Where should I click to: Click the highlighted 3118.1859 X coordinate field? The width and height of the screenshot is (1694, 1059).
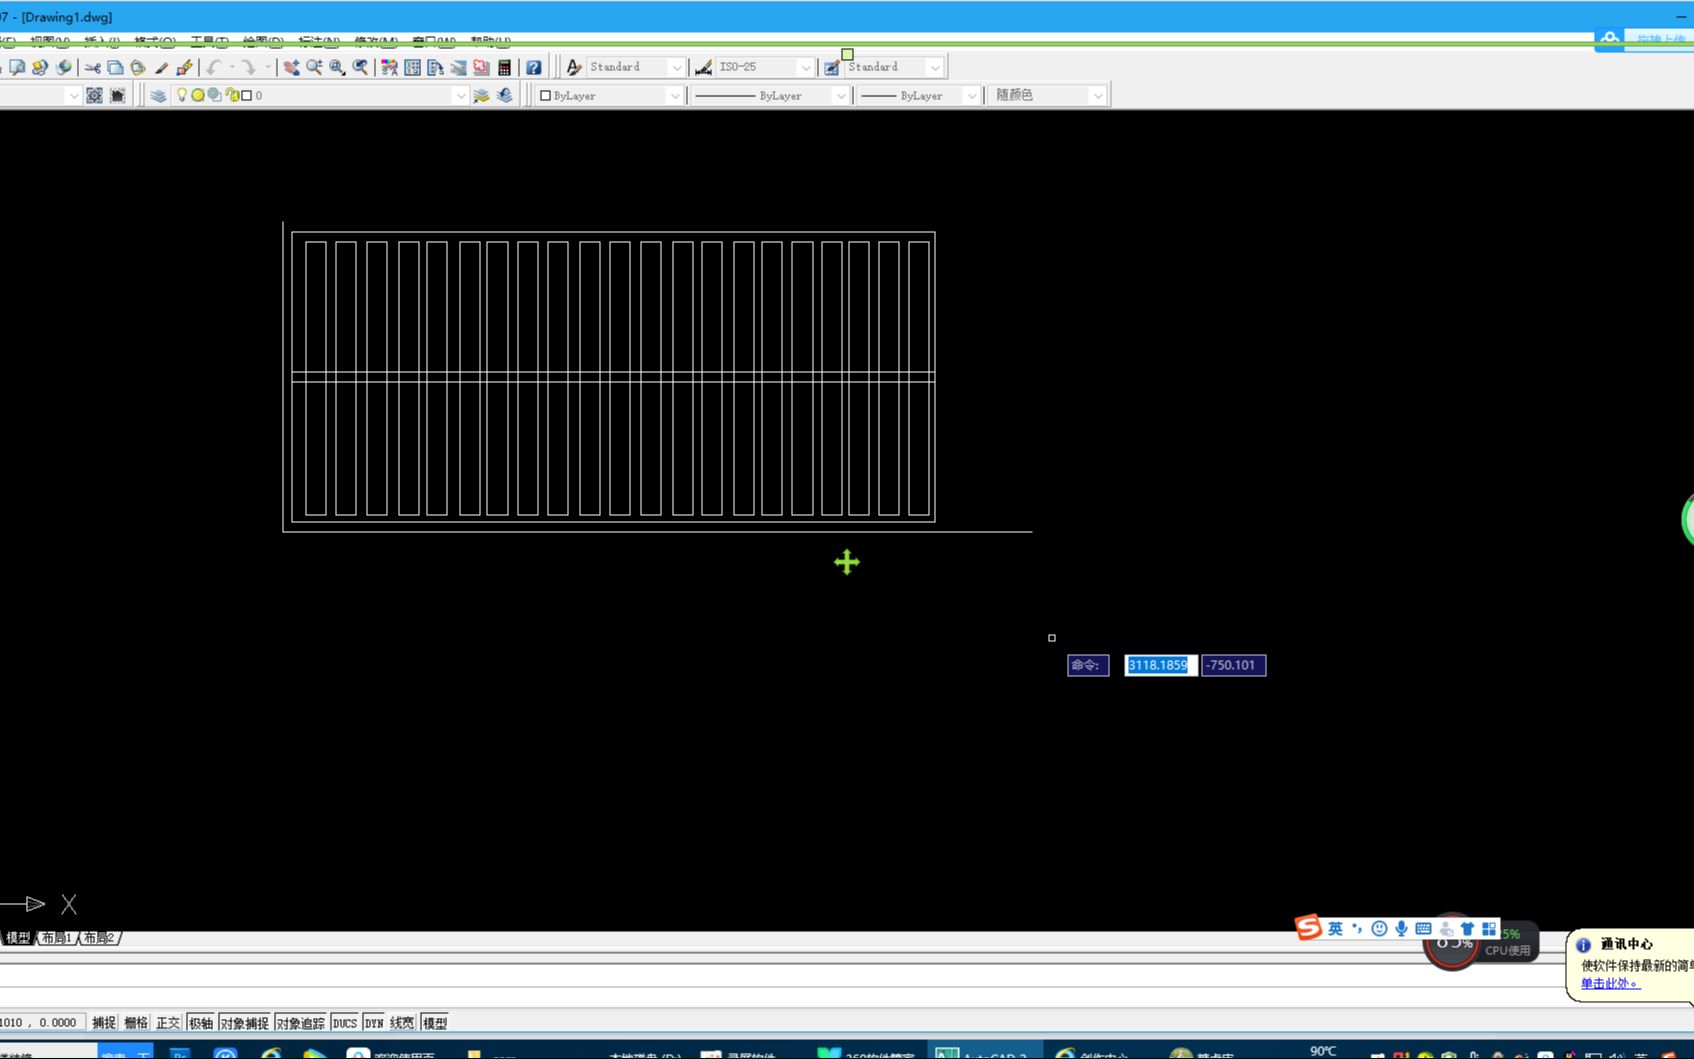(x=1160, y=665)
